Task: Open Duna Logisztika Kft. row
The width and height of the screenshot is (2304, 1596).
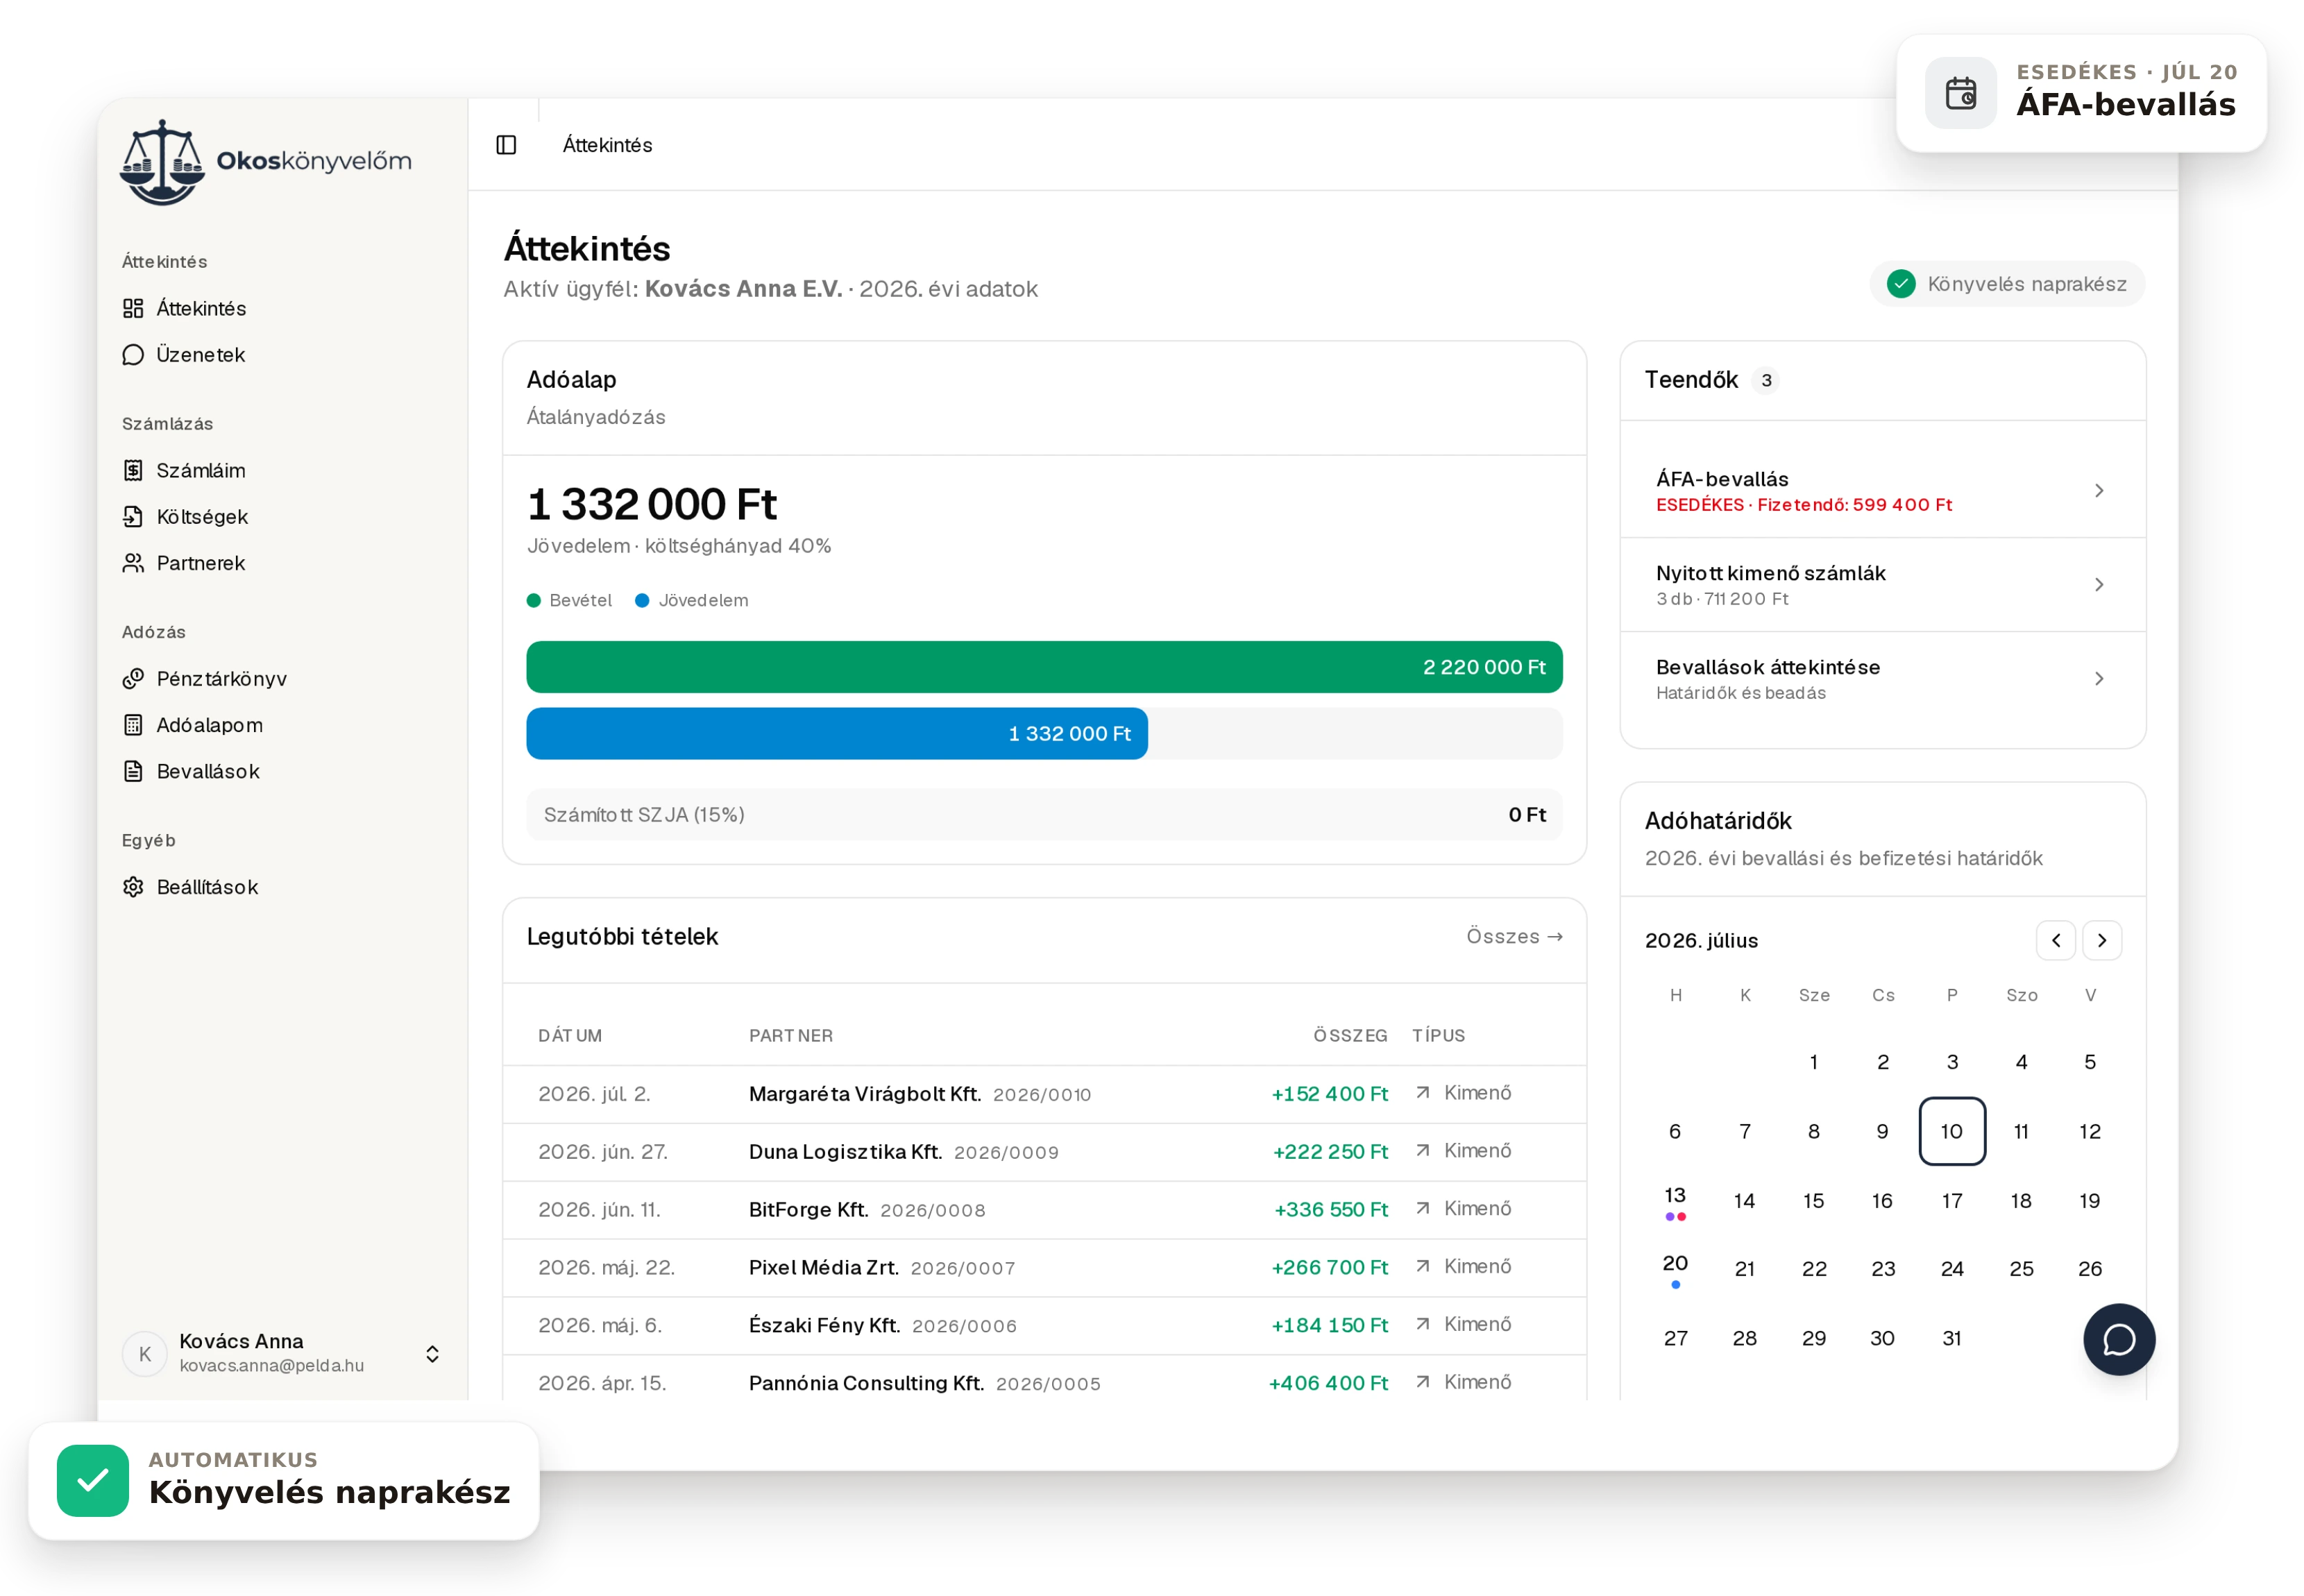Action: coord(1044,1152)
